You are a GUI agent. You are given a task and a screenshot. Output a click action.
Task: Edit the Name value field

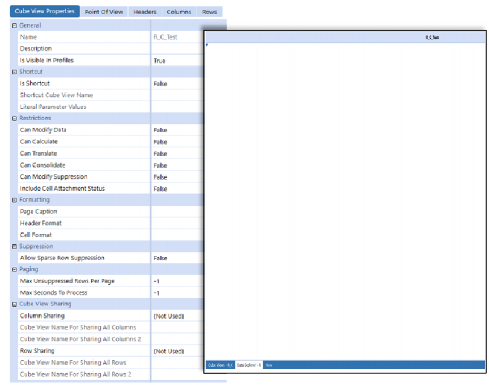[177, 37]
